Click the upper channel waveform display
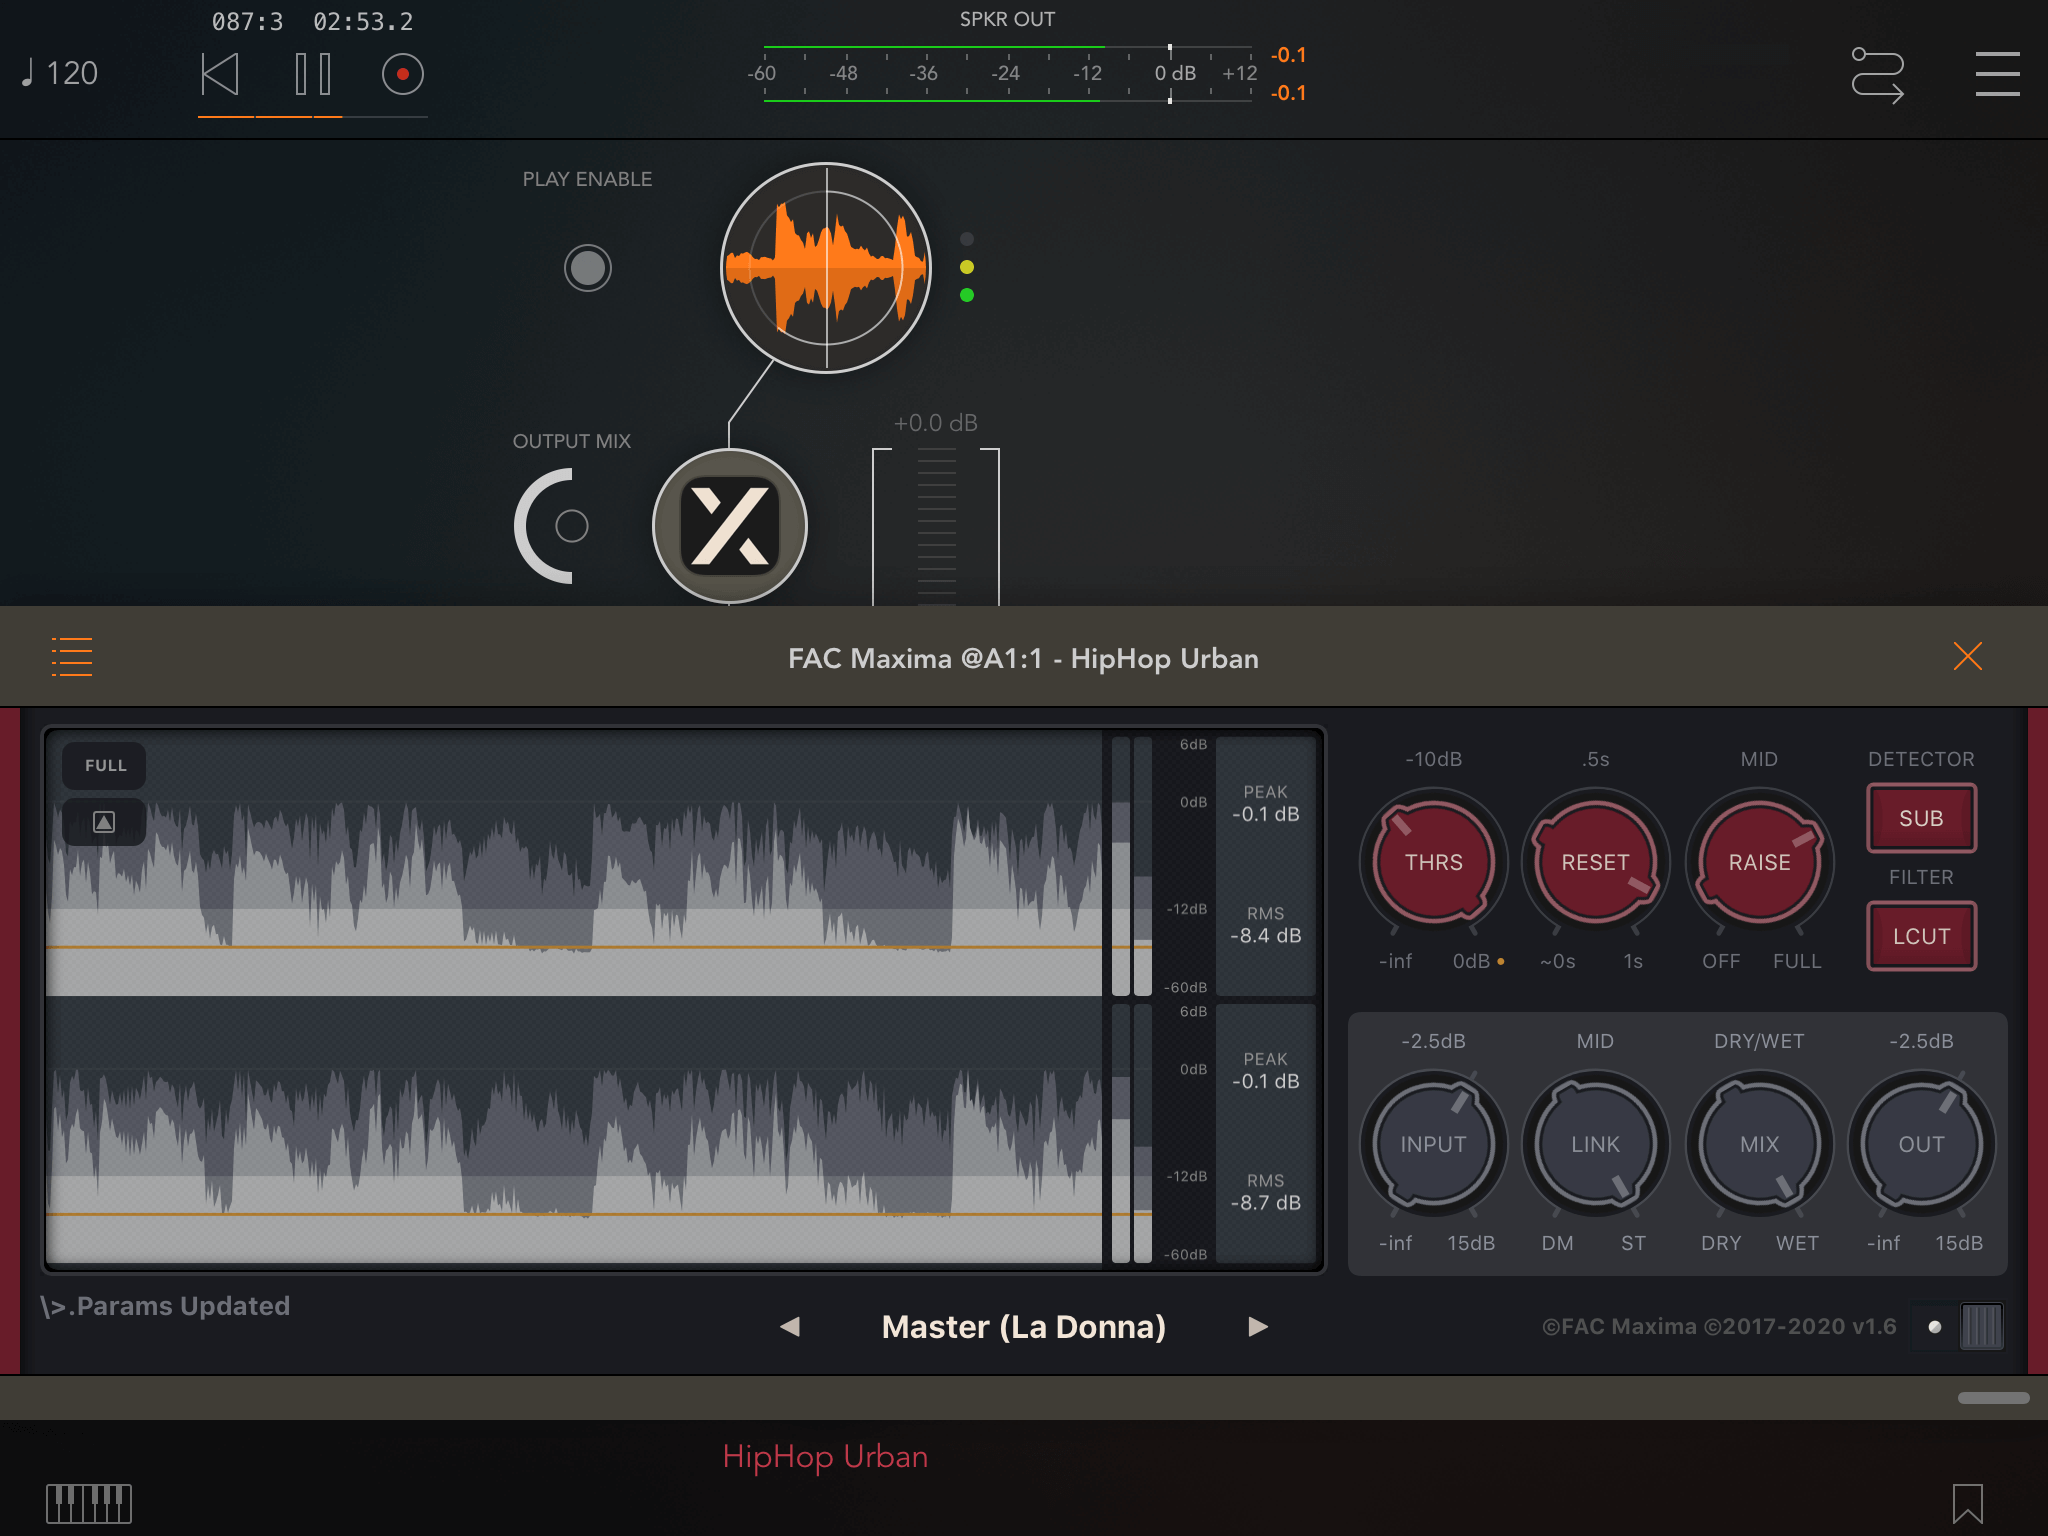Viewport: 2048px width, 1536px height. point(574,863)
